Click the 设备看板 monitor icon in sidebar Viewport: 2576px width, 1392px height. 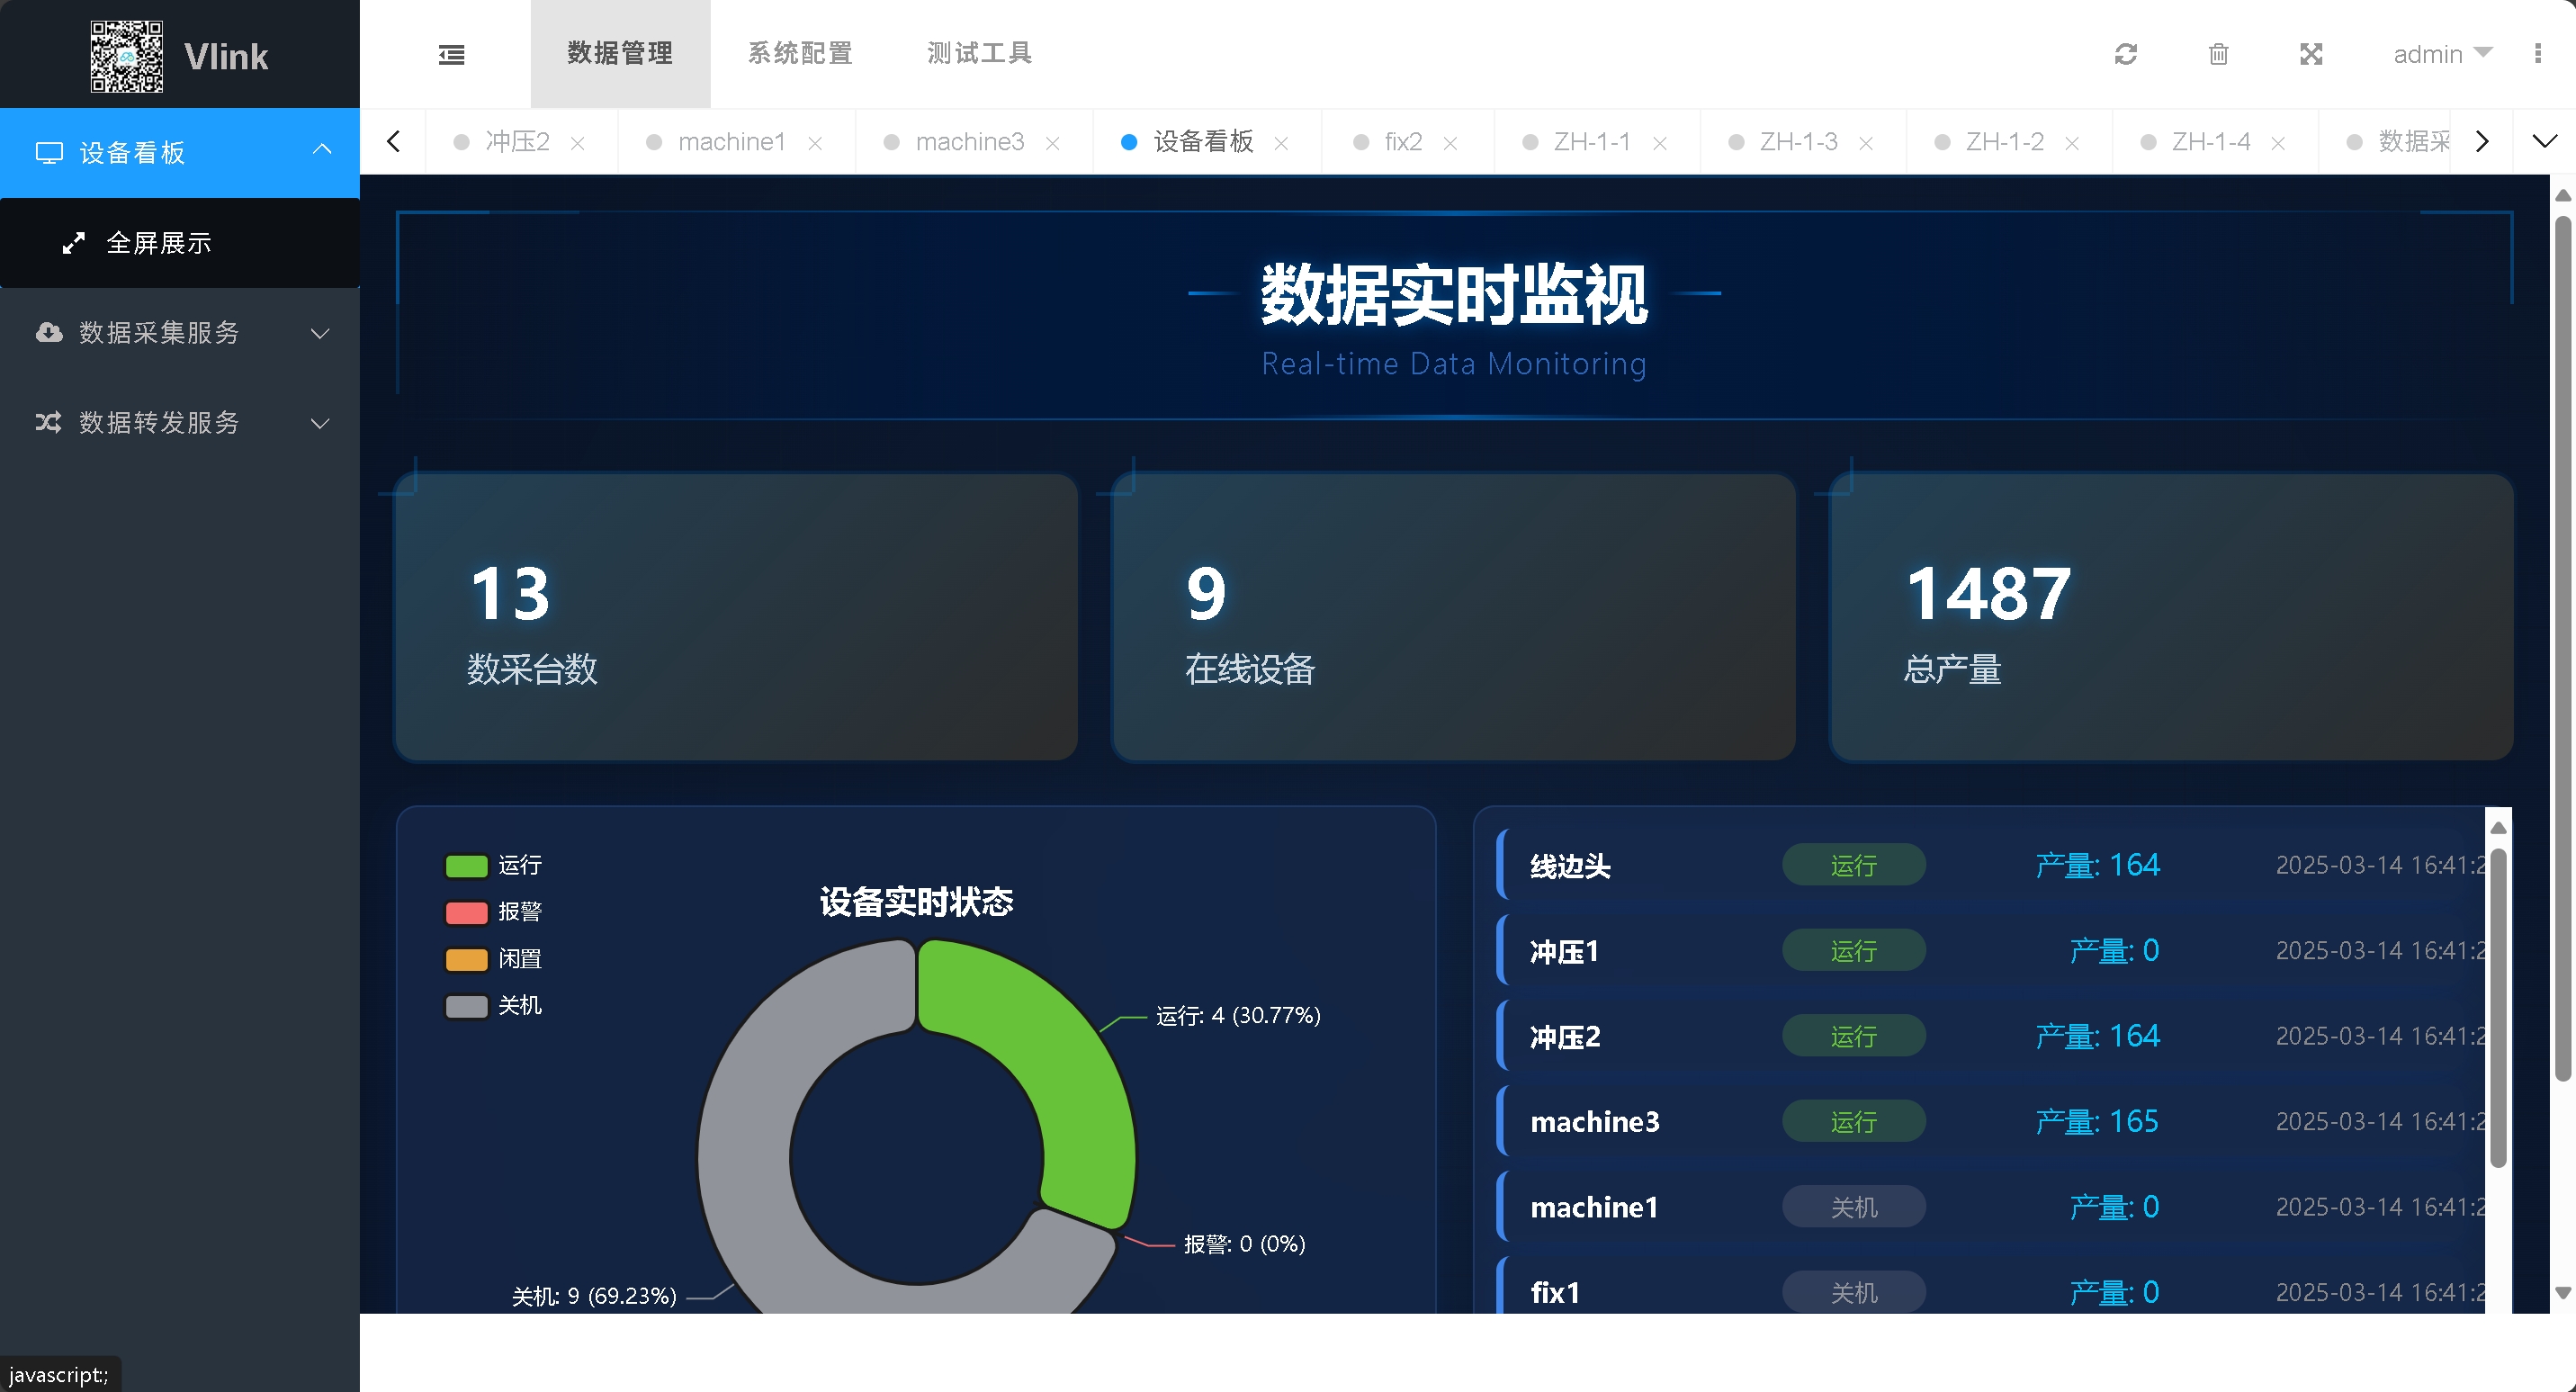[51, 152]
